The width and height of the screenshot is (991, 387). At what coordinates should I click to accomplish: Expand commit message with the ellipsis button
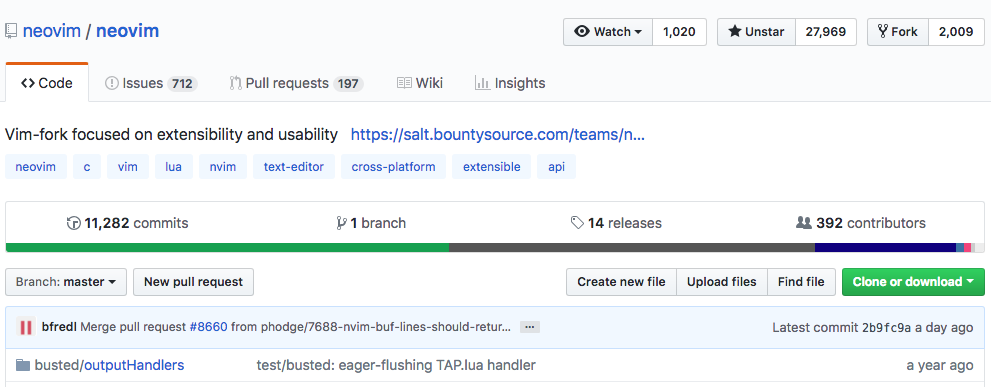[x=530, y=327]
